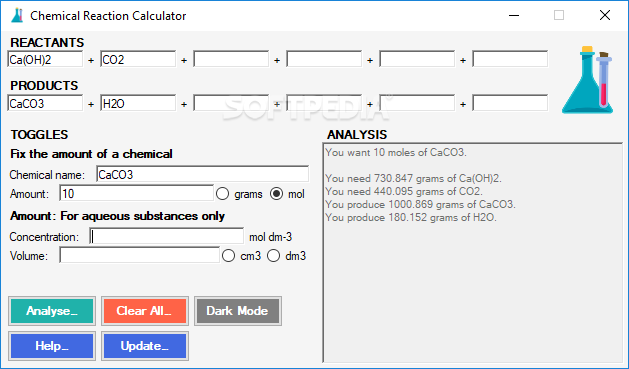
Task: Click the flask logo image
Action: point(587,80)
